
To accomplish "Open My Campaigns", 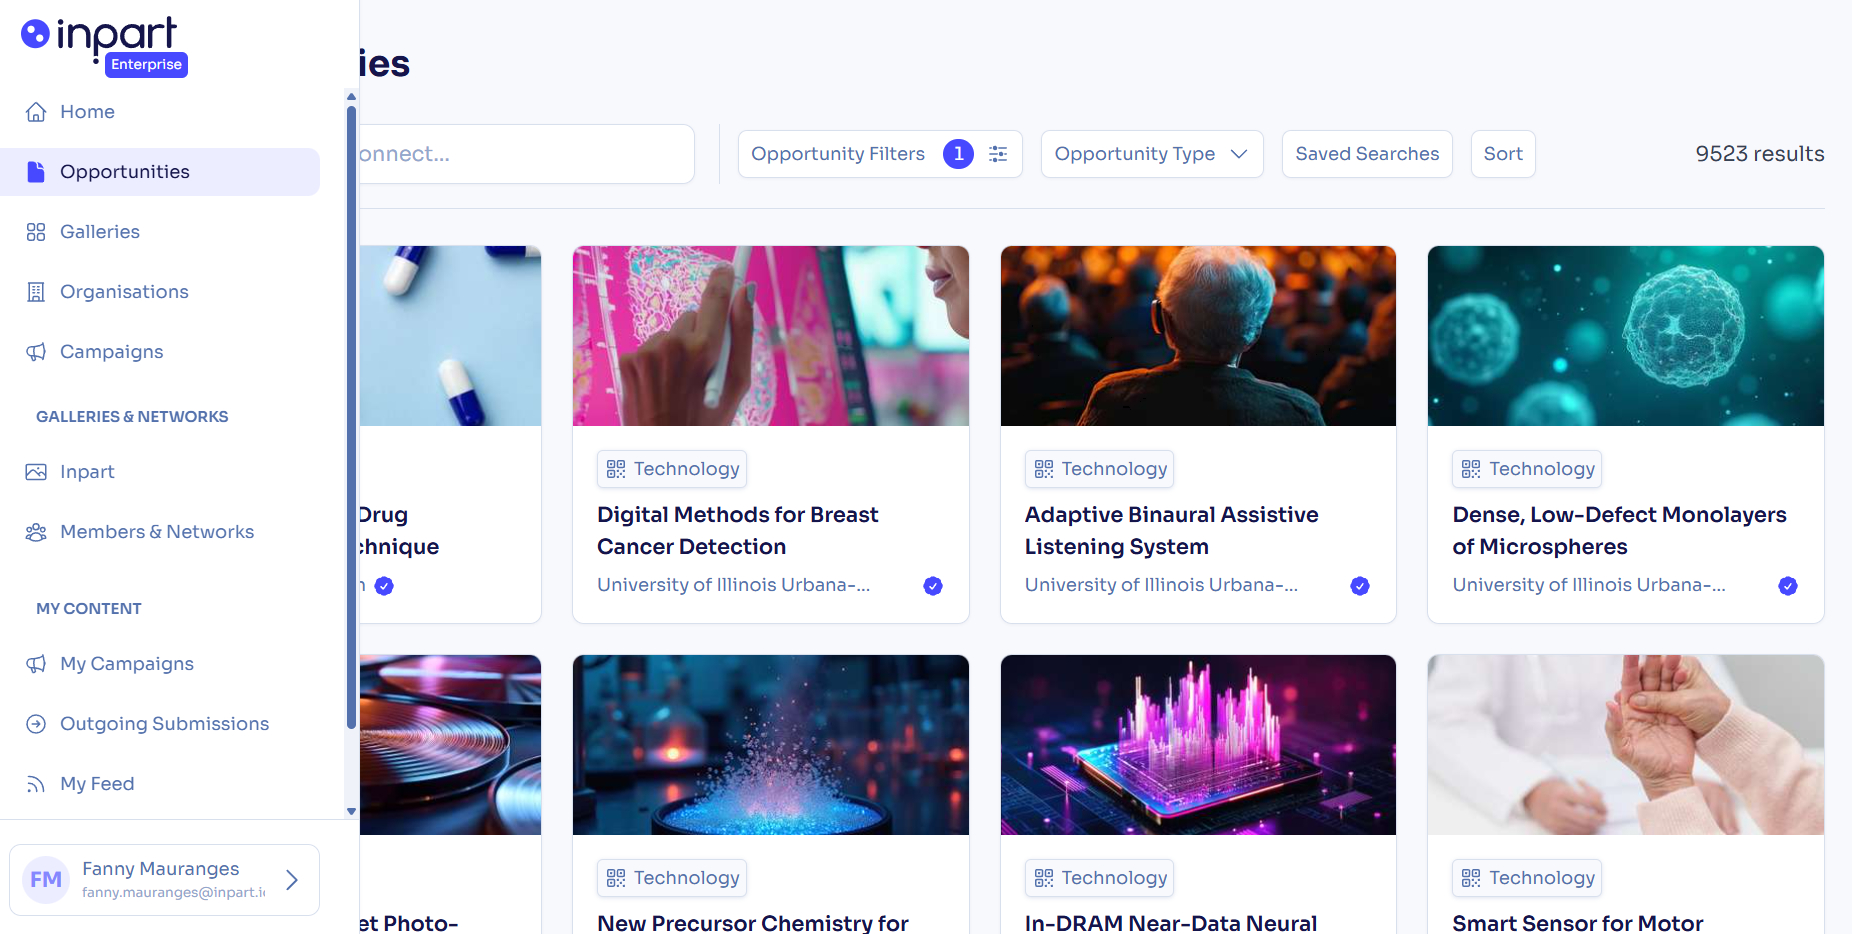I will 160,664.
